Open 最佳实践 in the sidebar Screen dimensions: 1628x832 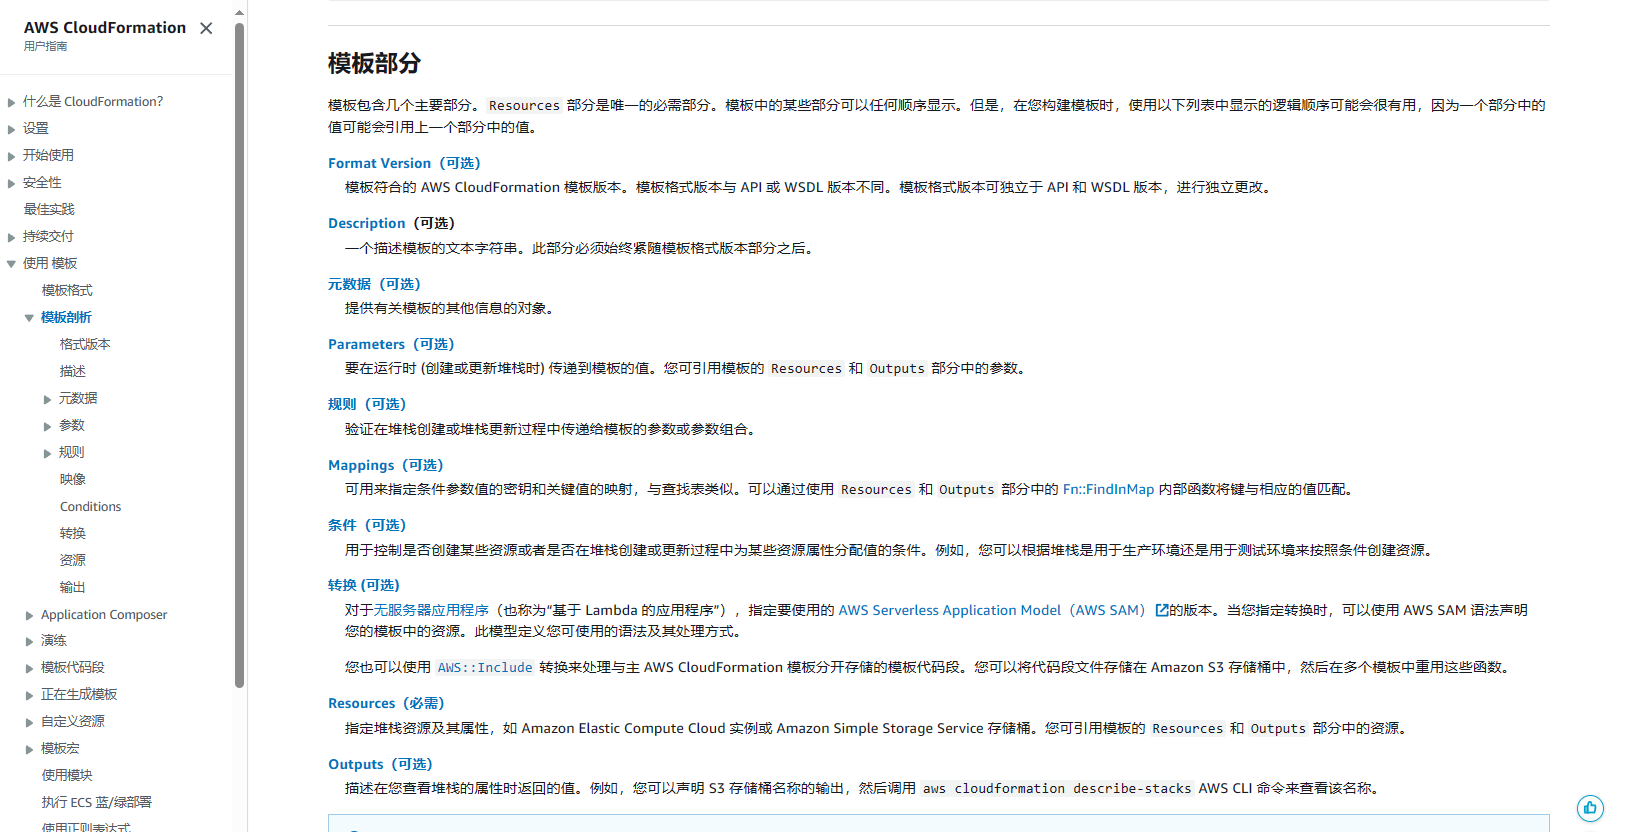[49, 209]
